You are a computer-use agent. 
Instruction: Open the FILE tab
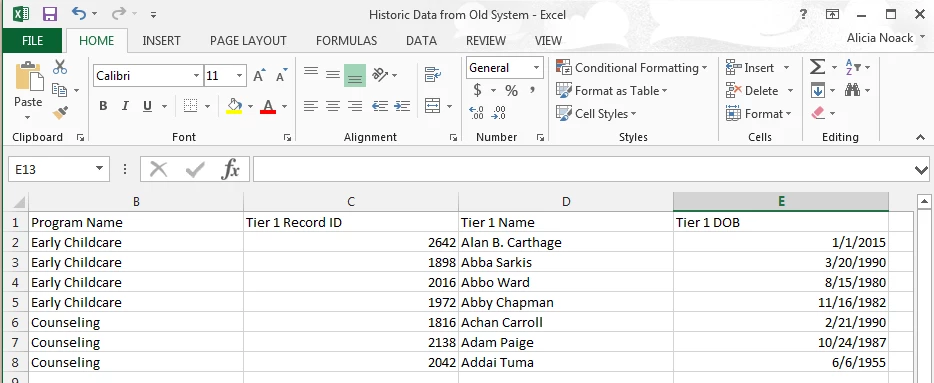coord(32,41)
